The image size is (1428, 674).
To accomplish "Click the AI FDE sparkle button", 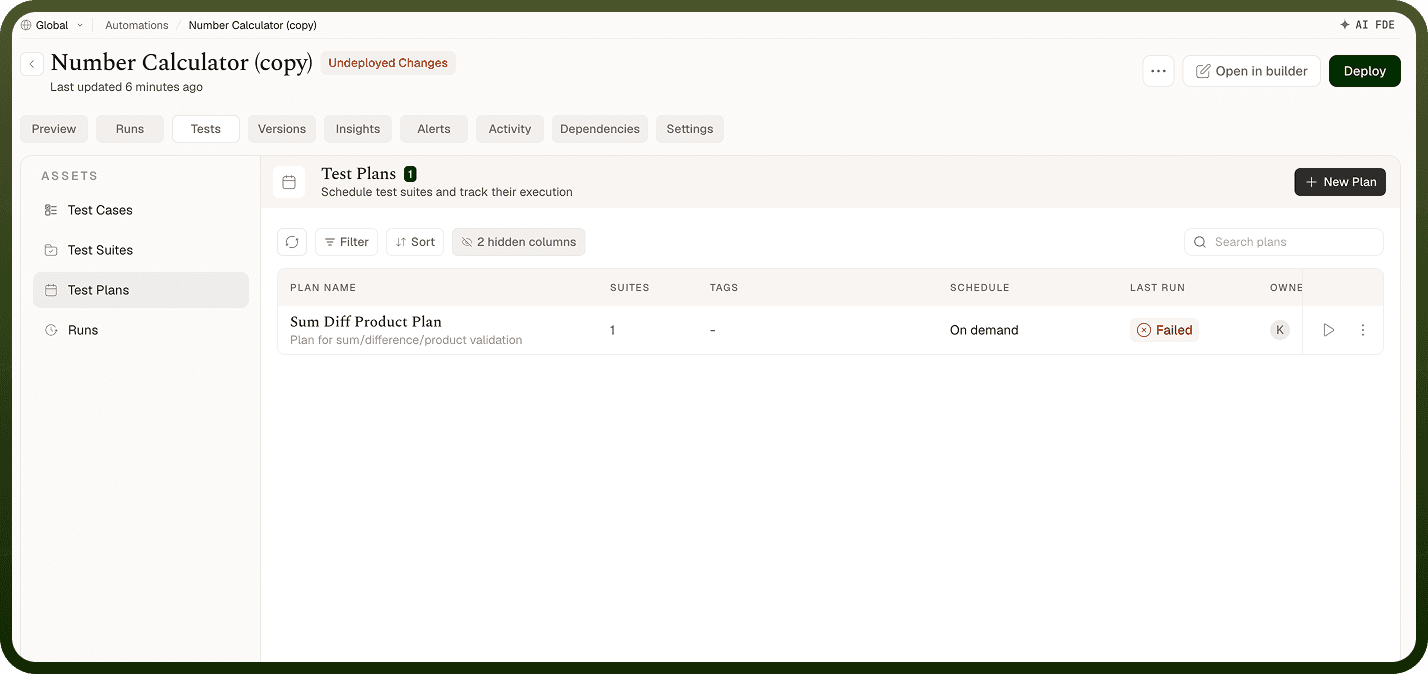I will [x=1367, y=25].
